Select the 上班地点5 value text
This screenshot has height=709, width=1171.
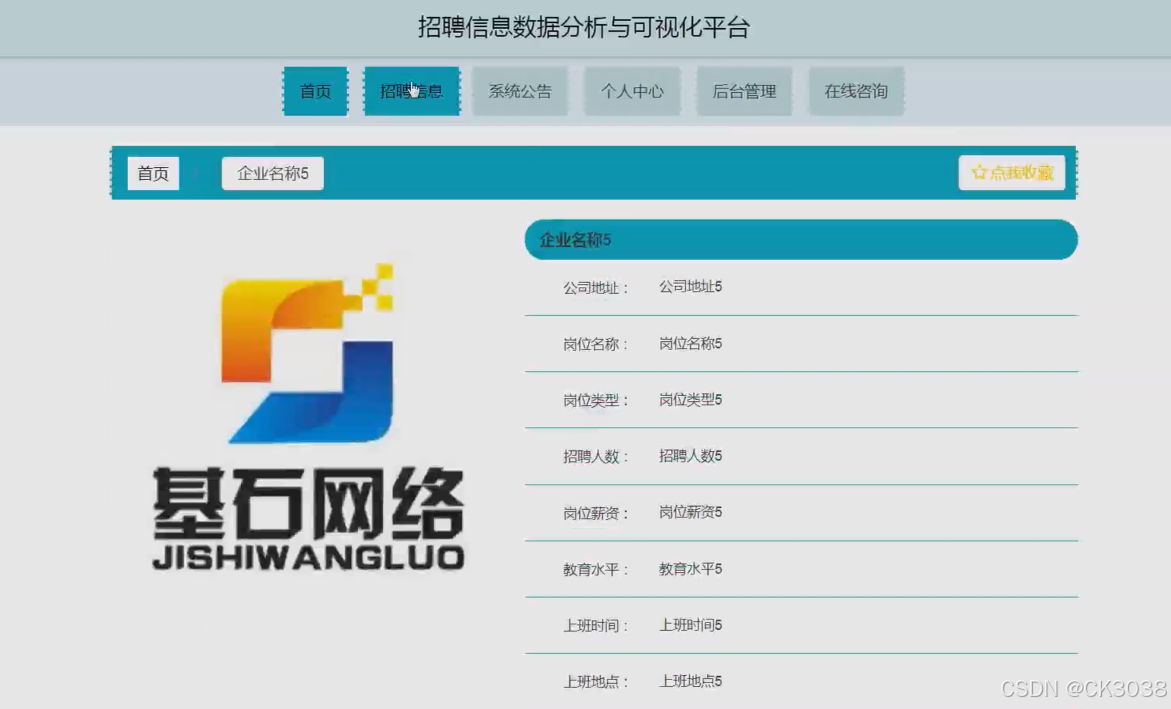point(690,681)
